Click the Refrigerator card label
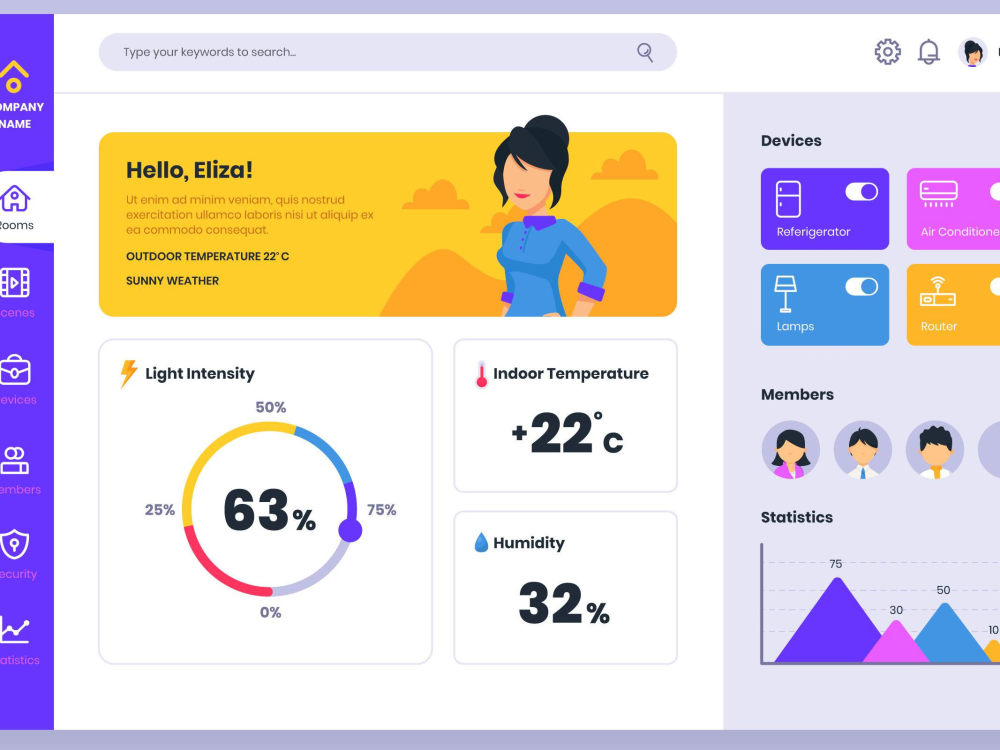This screenshot has width=1000, height=750. pos(813,232)
